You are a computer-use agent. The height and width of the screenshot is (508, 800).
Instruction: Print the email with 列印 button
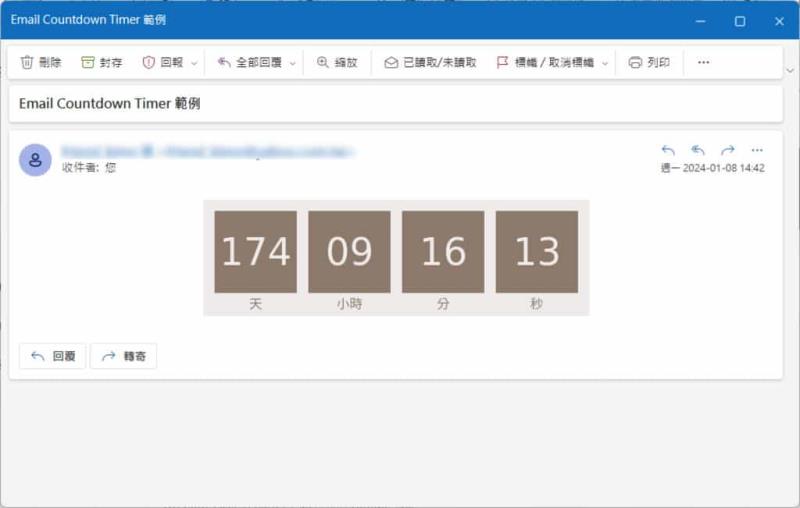click(x=649, y=62)
